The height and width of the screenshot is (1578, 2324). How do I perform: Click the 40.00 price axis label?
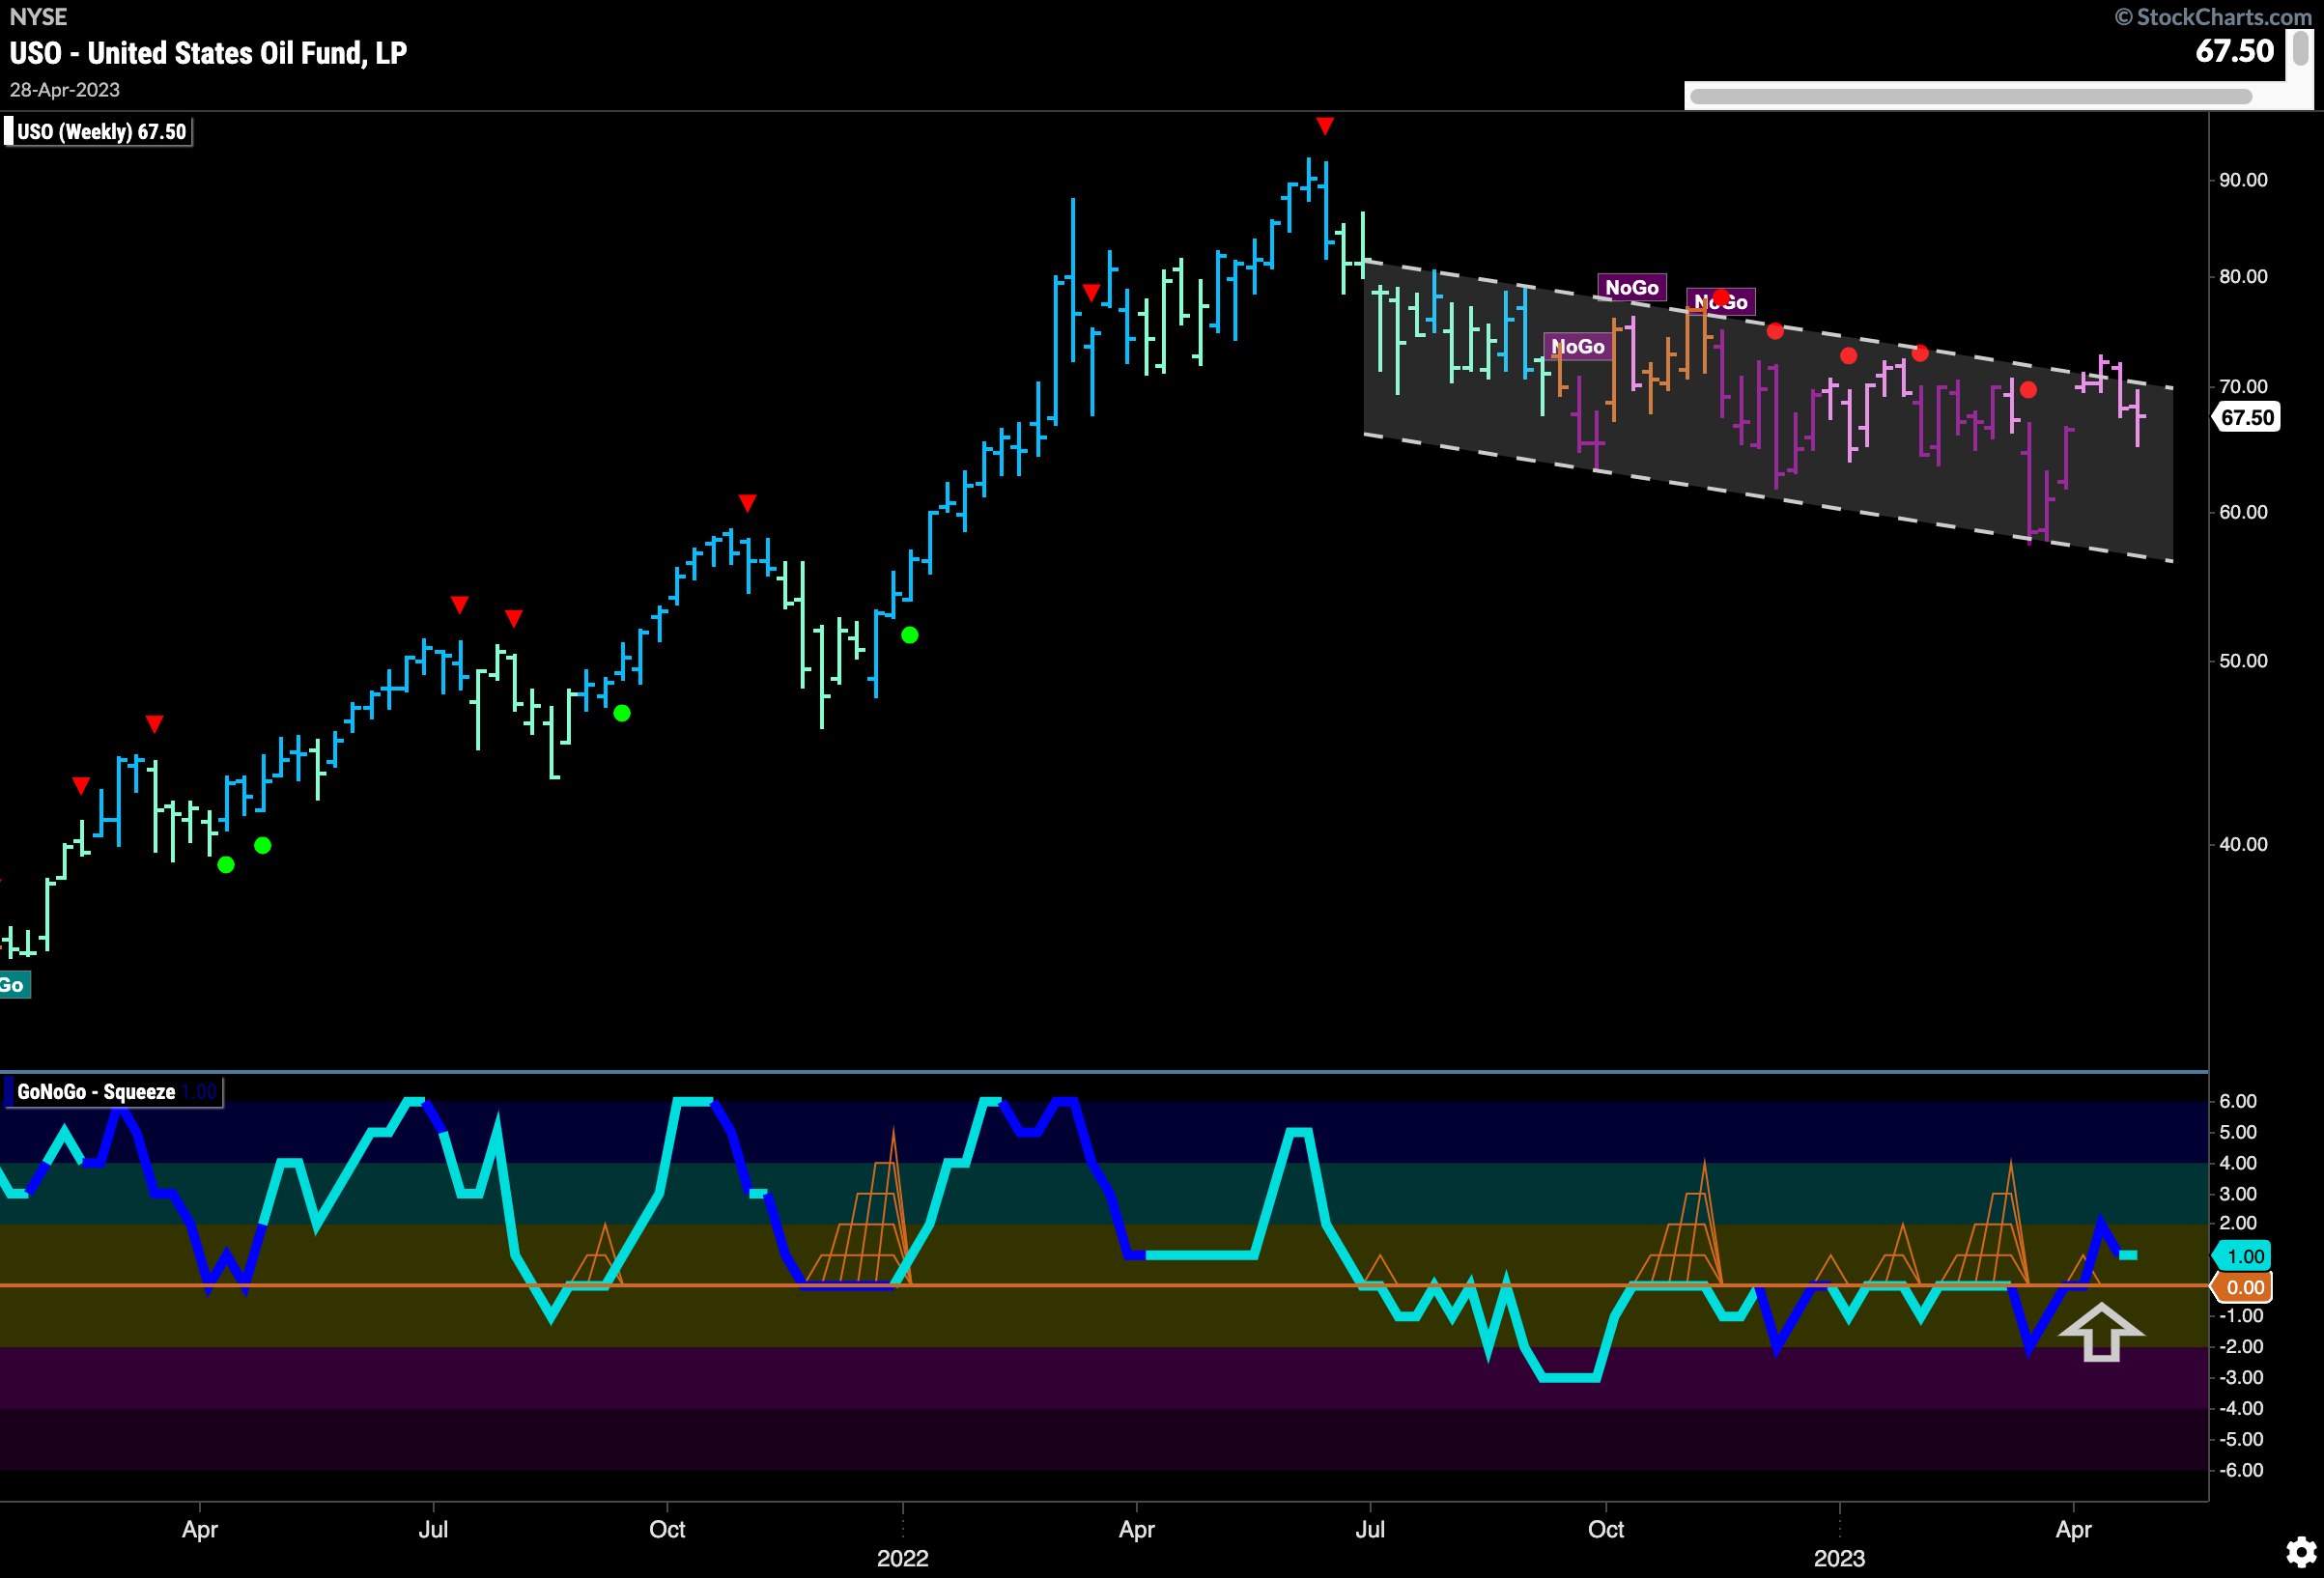click(2243, 844)
